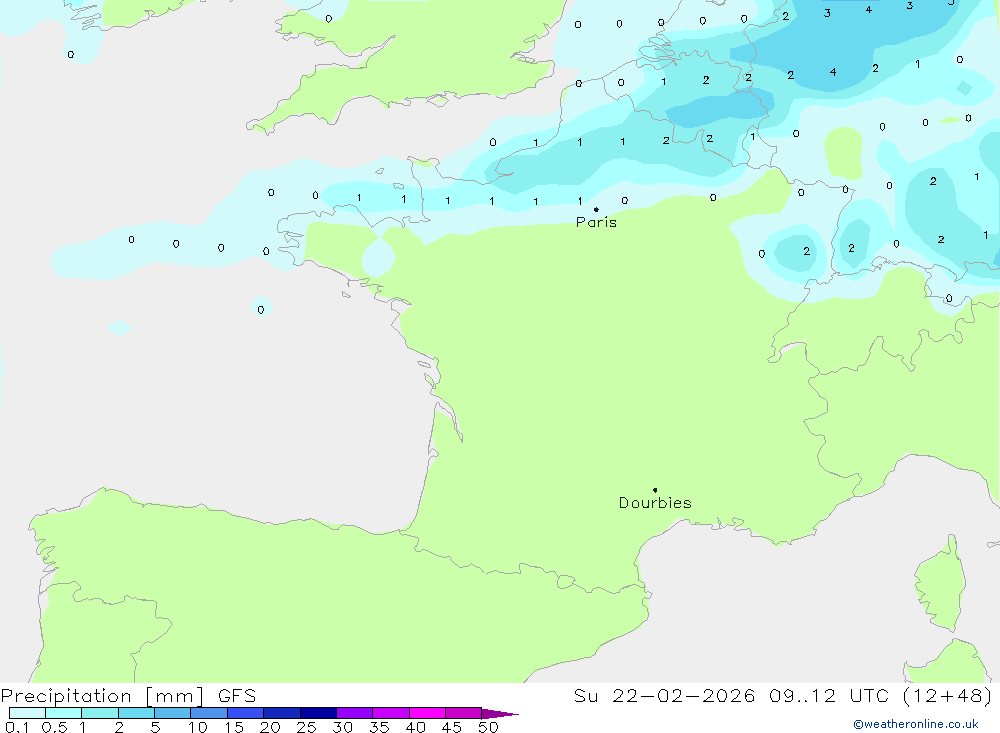Screen dimensions: 1000x733
Task: Select the 40–45 mm magenta legend swatch
Action: 427,713
